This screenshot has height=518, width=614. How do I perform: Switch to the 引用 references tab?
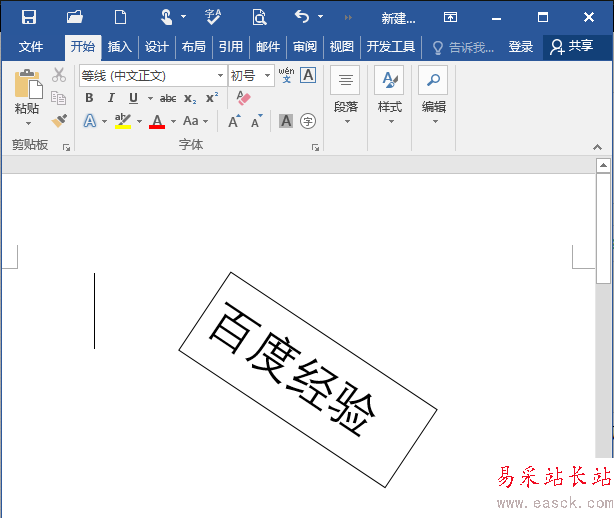tap(231, 47)
